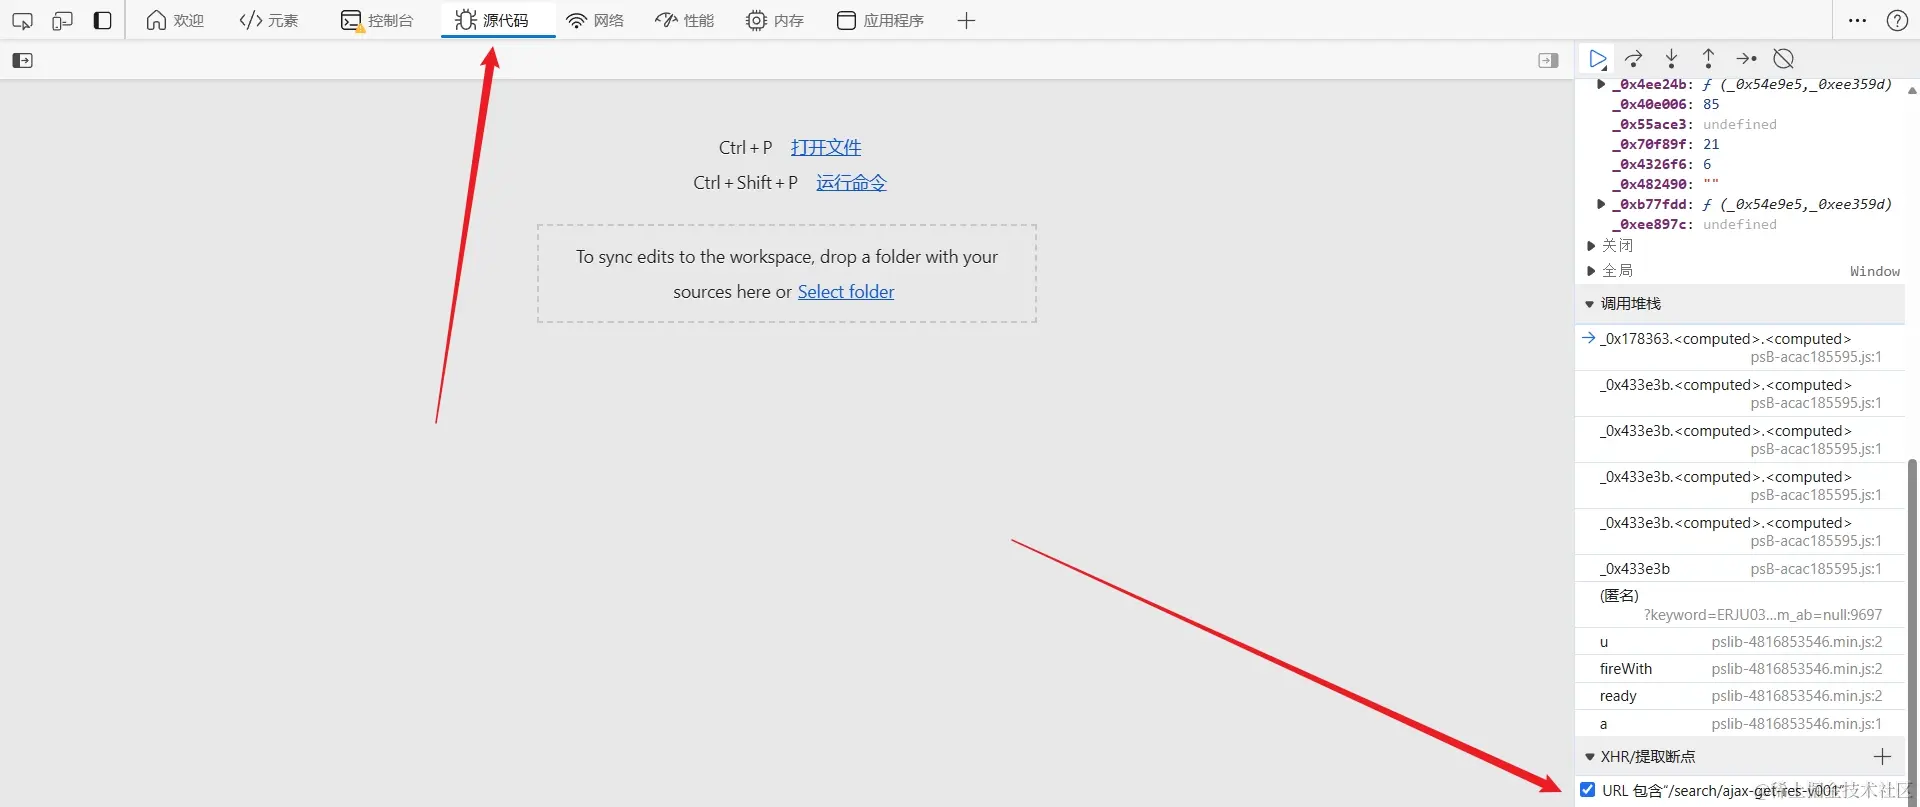
Task: Click the _0xee897c undefined variable
Action: pos(1694,224)
